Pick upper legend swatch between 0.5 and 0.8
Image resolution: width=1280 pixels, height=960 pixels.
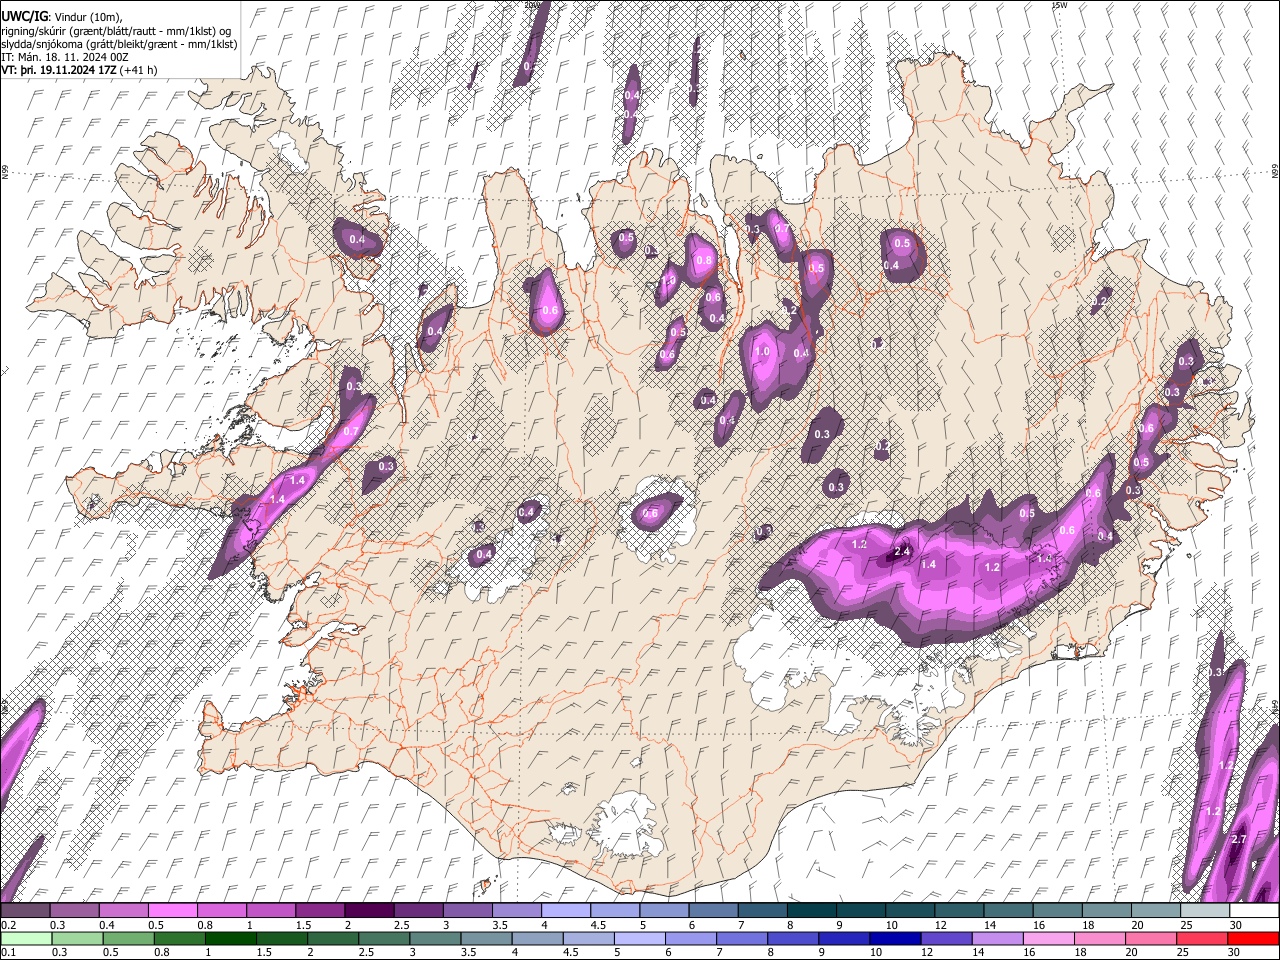coord(172,911)
